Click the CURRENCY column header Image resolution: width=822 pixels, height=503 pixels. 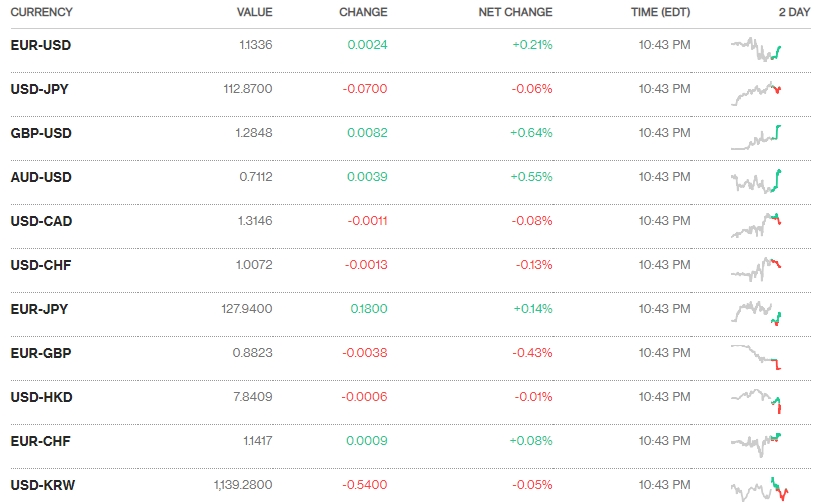point(42,12)
